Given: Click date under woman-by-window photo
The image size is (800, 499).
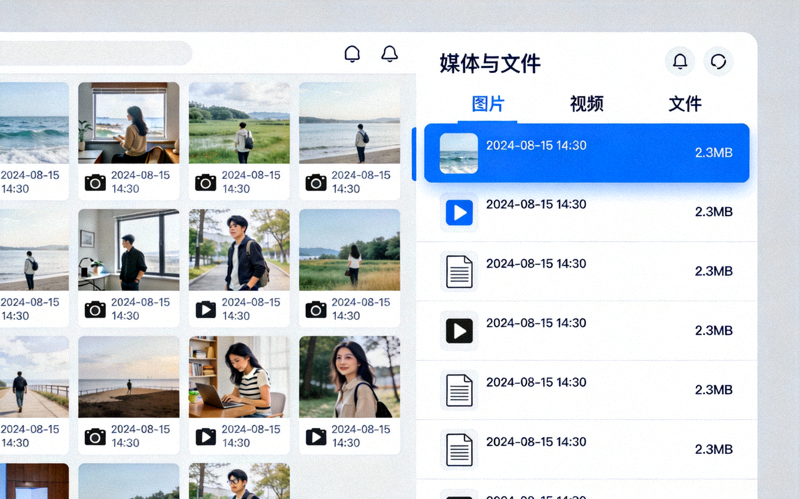Looking at the screenshot, I should (x=140, y=182).
